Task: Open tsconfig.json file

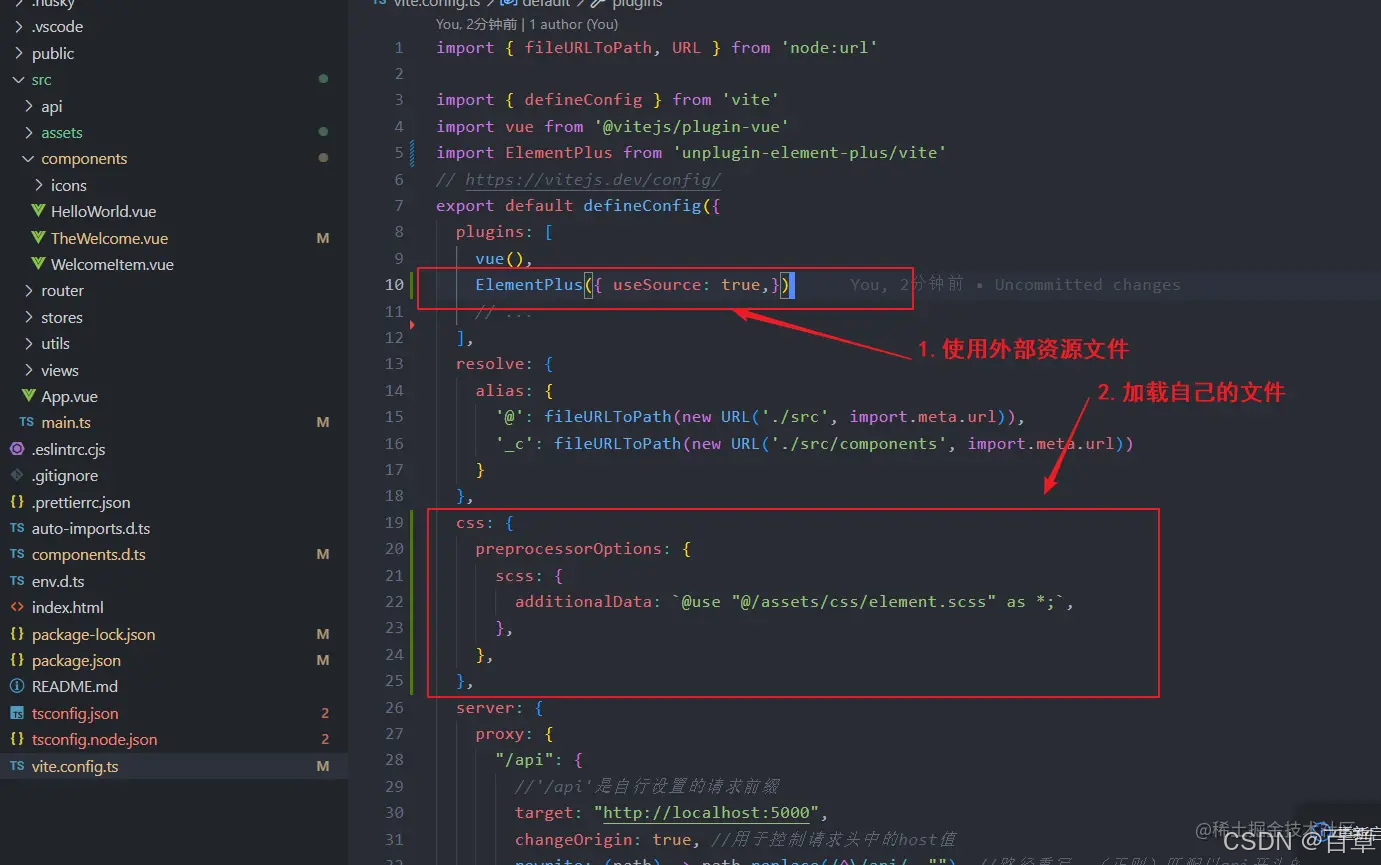Action: (x=75, y=713)
